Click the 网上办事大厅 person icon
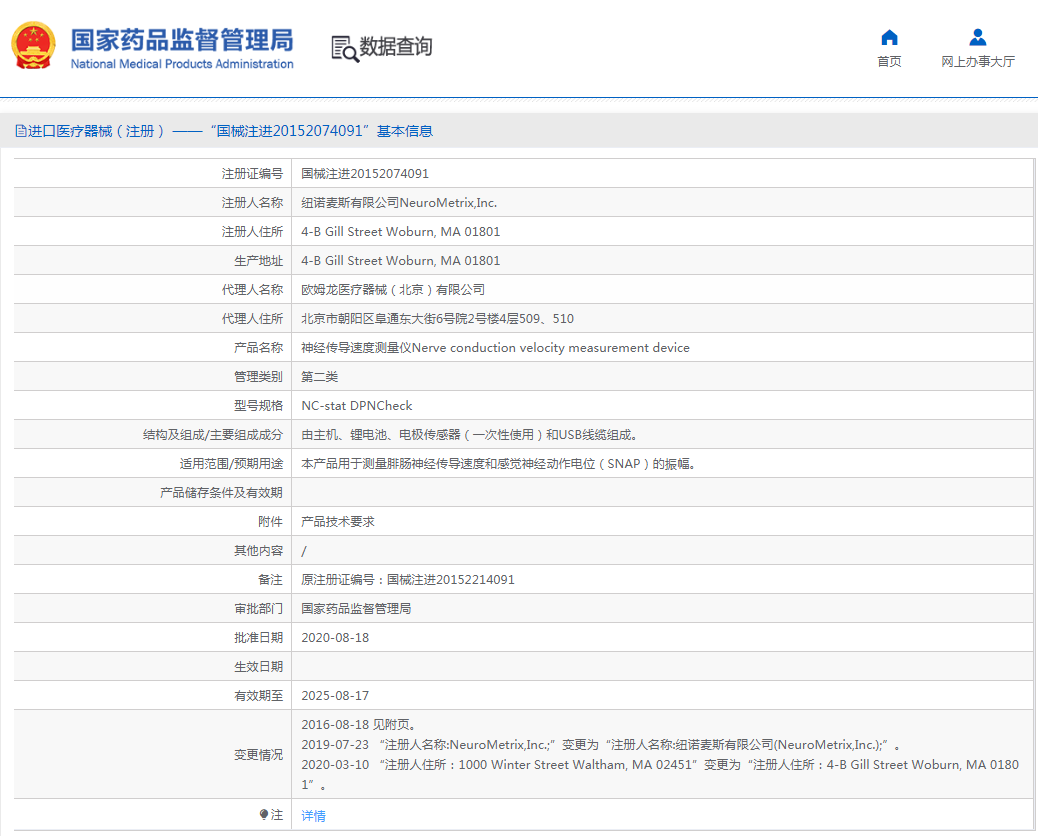 pos(977,38)
